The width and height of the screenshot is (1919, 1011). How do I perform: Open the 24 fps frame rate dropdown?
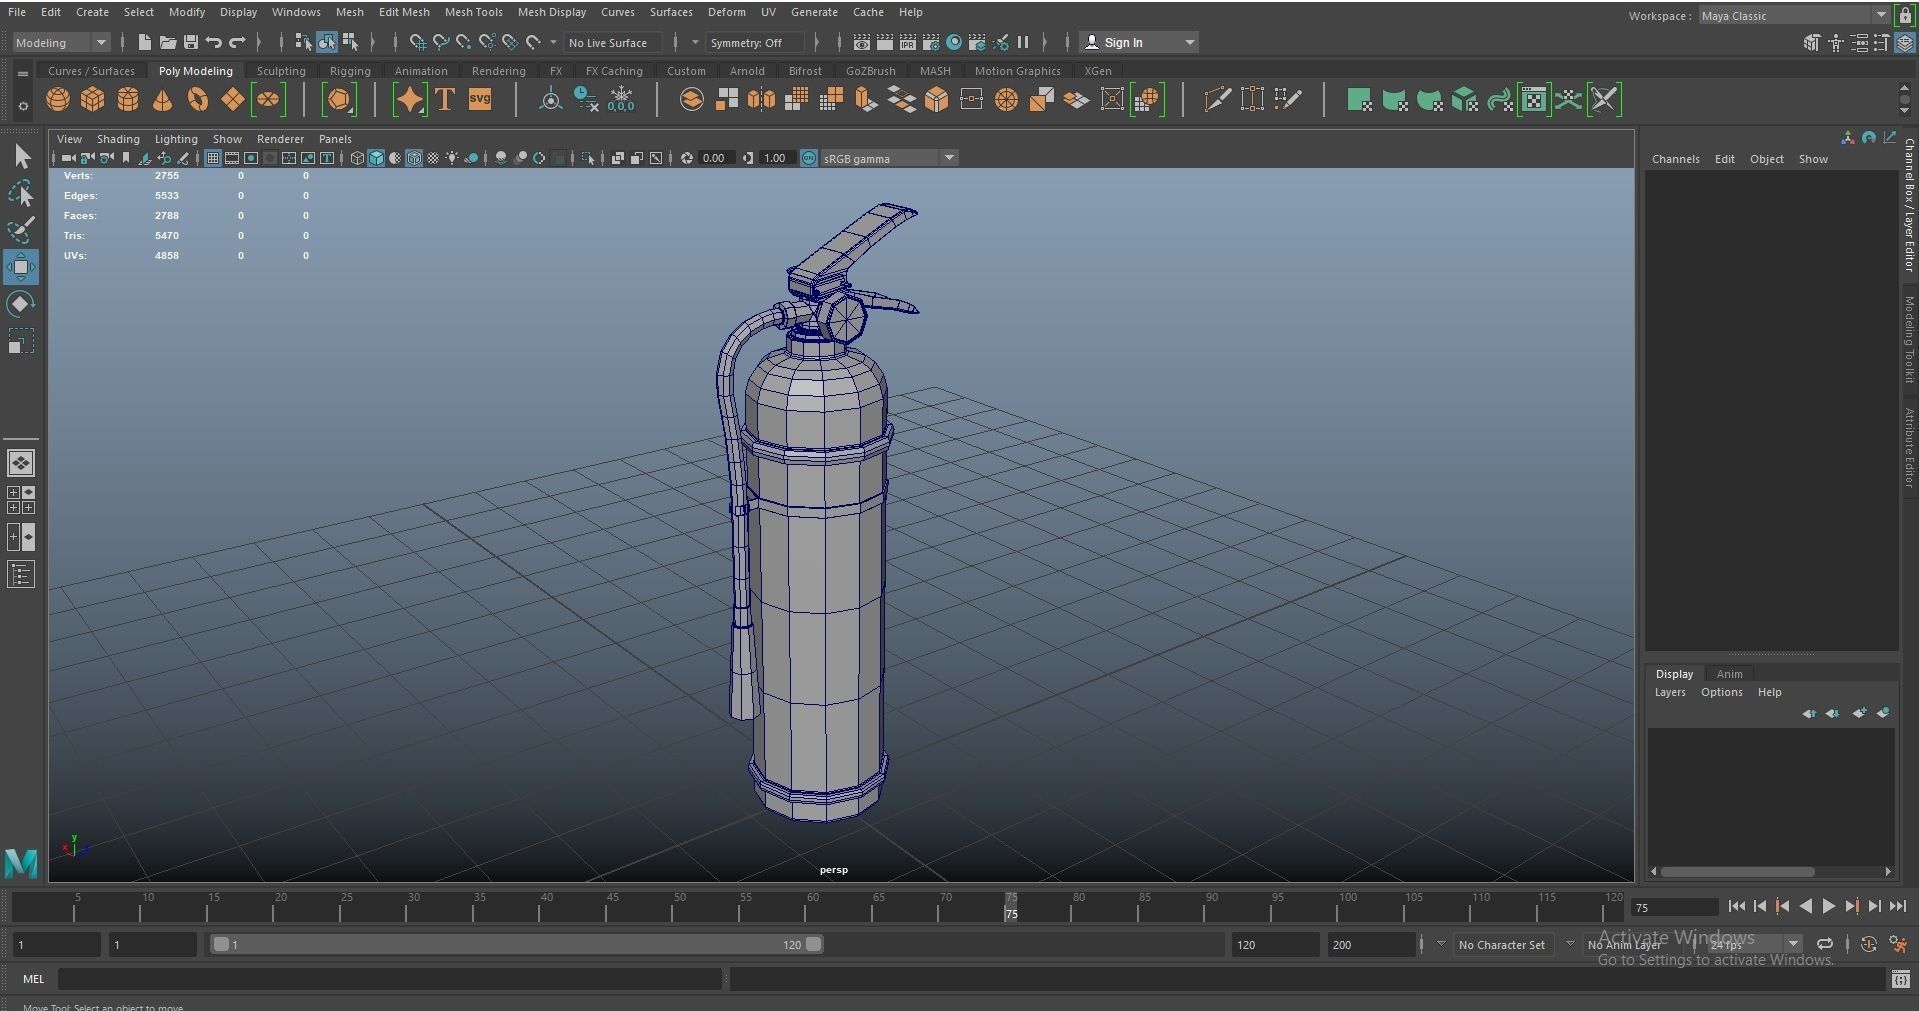[x=1753, y=944]
